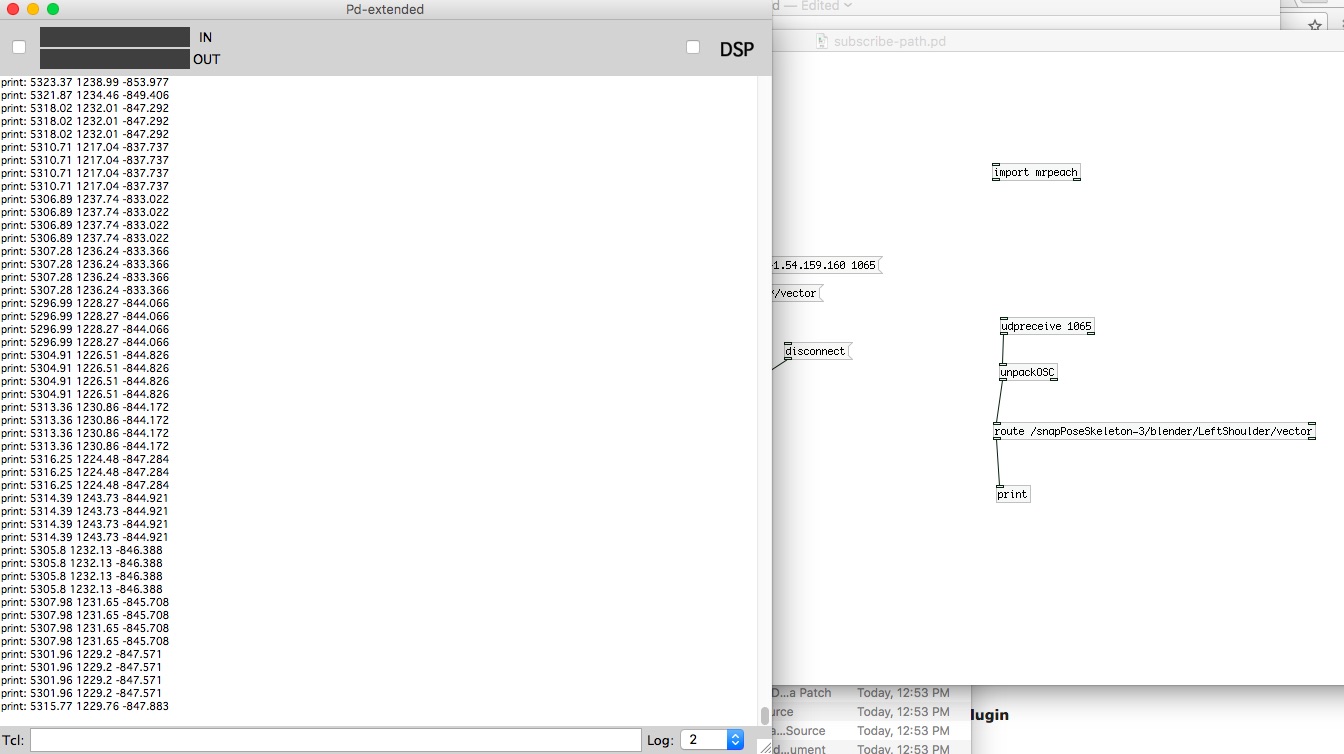Click the Pd console vertical scrollbar thumb
Viewport: 1344px width, 754px height.
click(765, 715)
